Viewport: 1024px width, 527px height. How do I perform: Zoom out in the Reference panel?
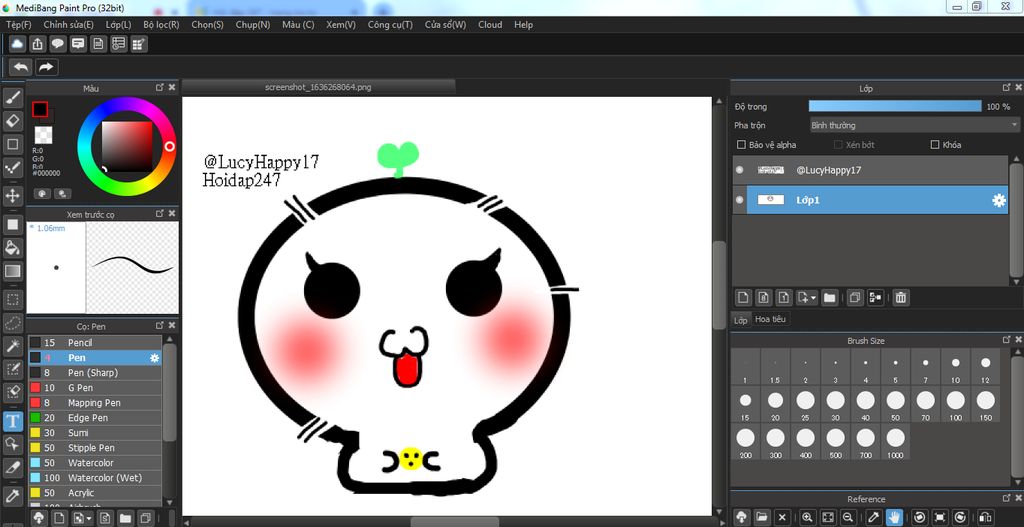point(848,517)
